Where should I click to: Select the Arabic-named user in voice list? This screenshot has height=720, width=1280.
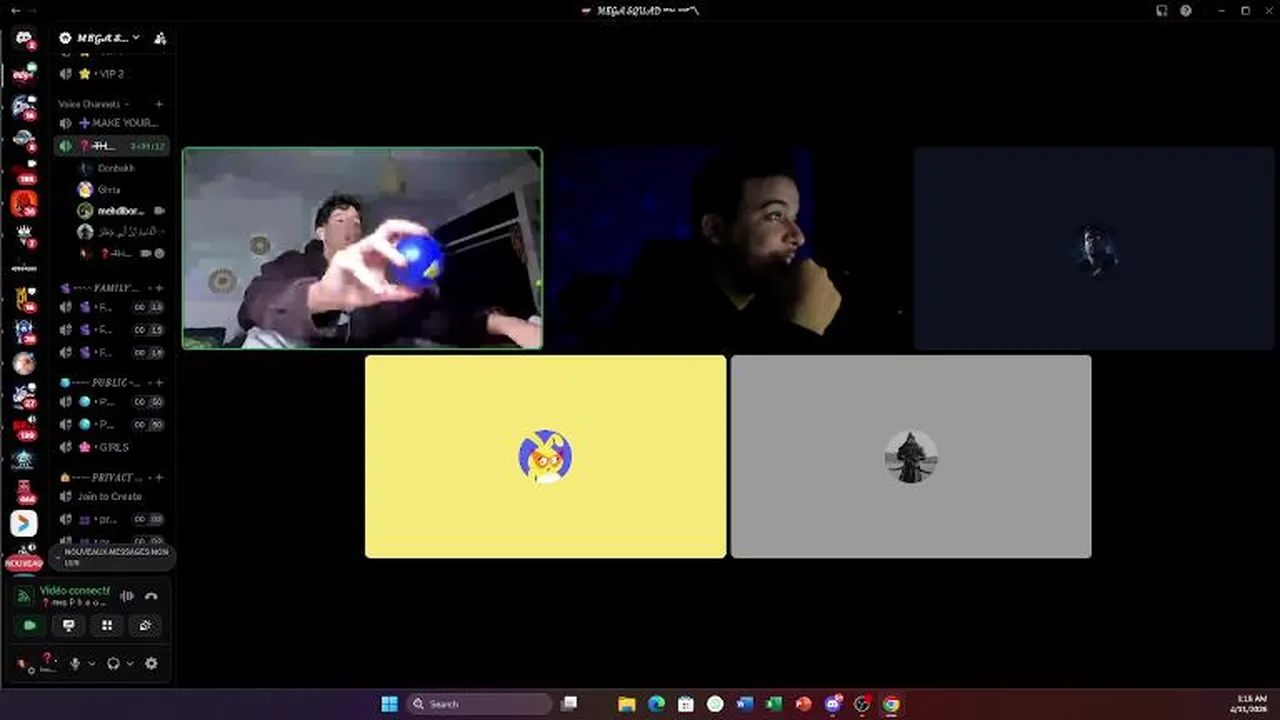tap(120, 232)
